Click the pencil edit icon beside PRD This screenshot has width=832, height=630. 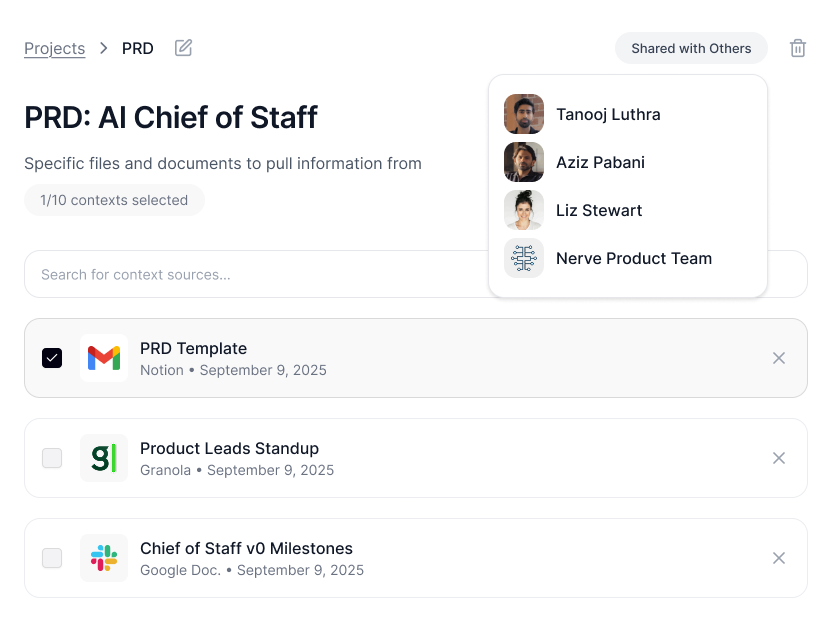click(x=183, y=48)
